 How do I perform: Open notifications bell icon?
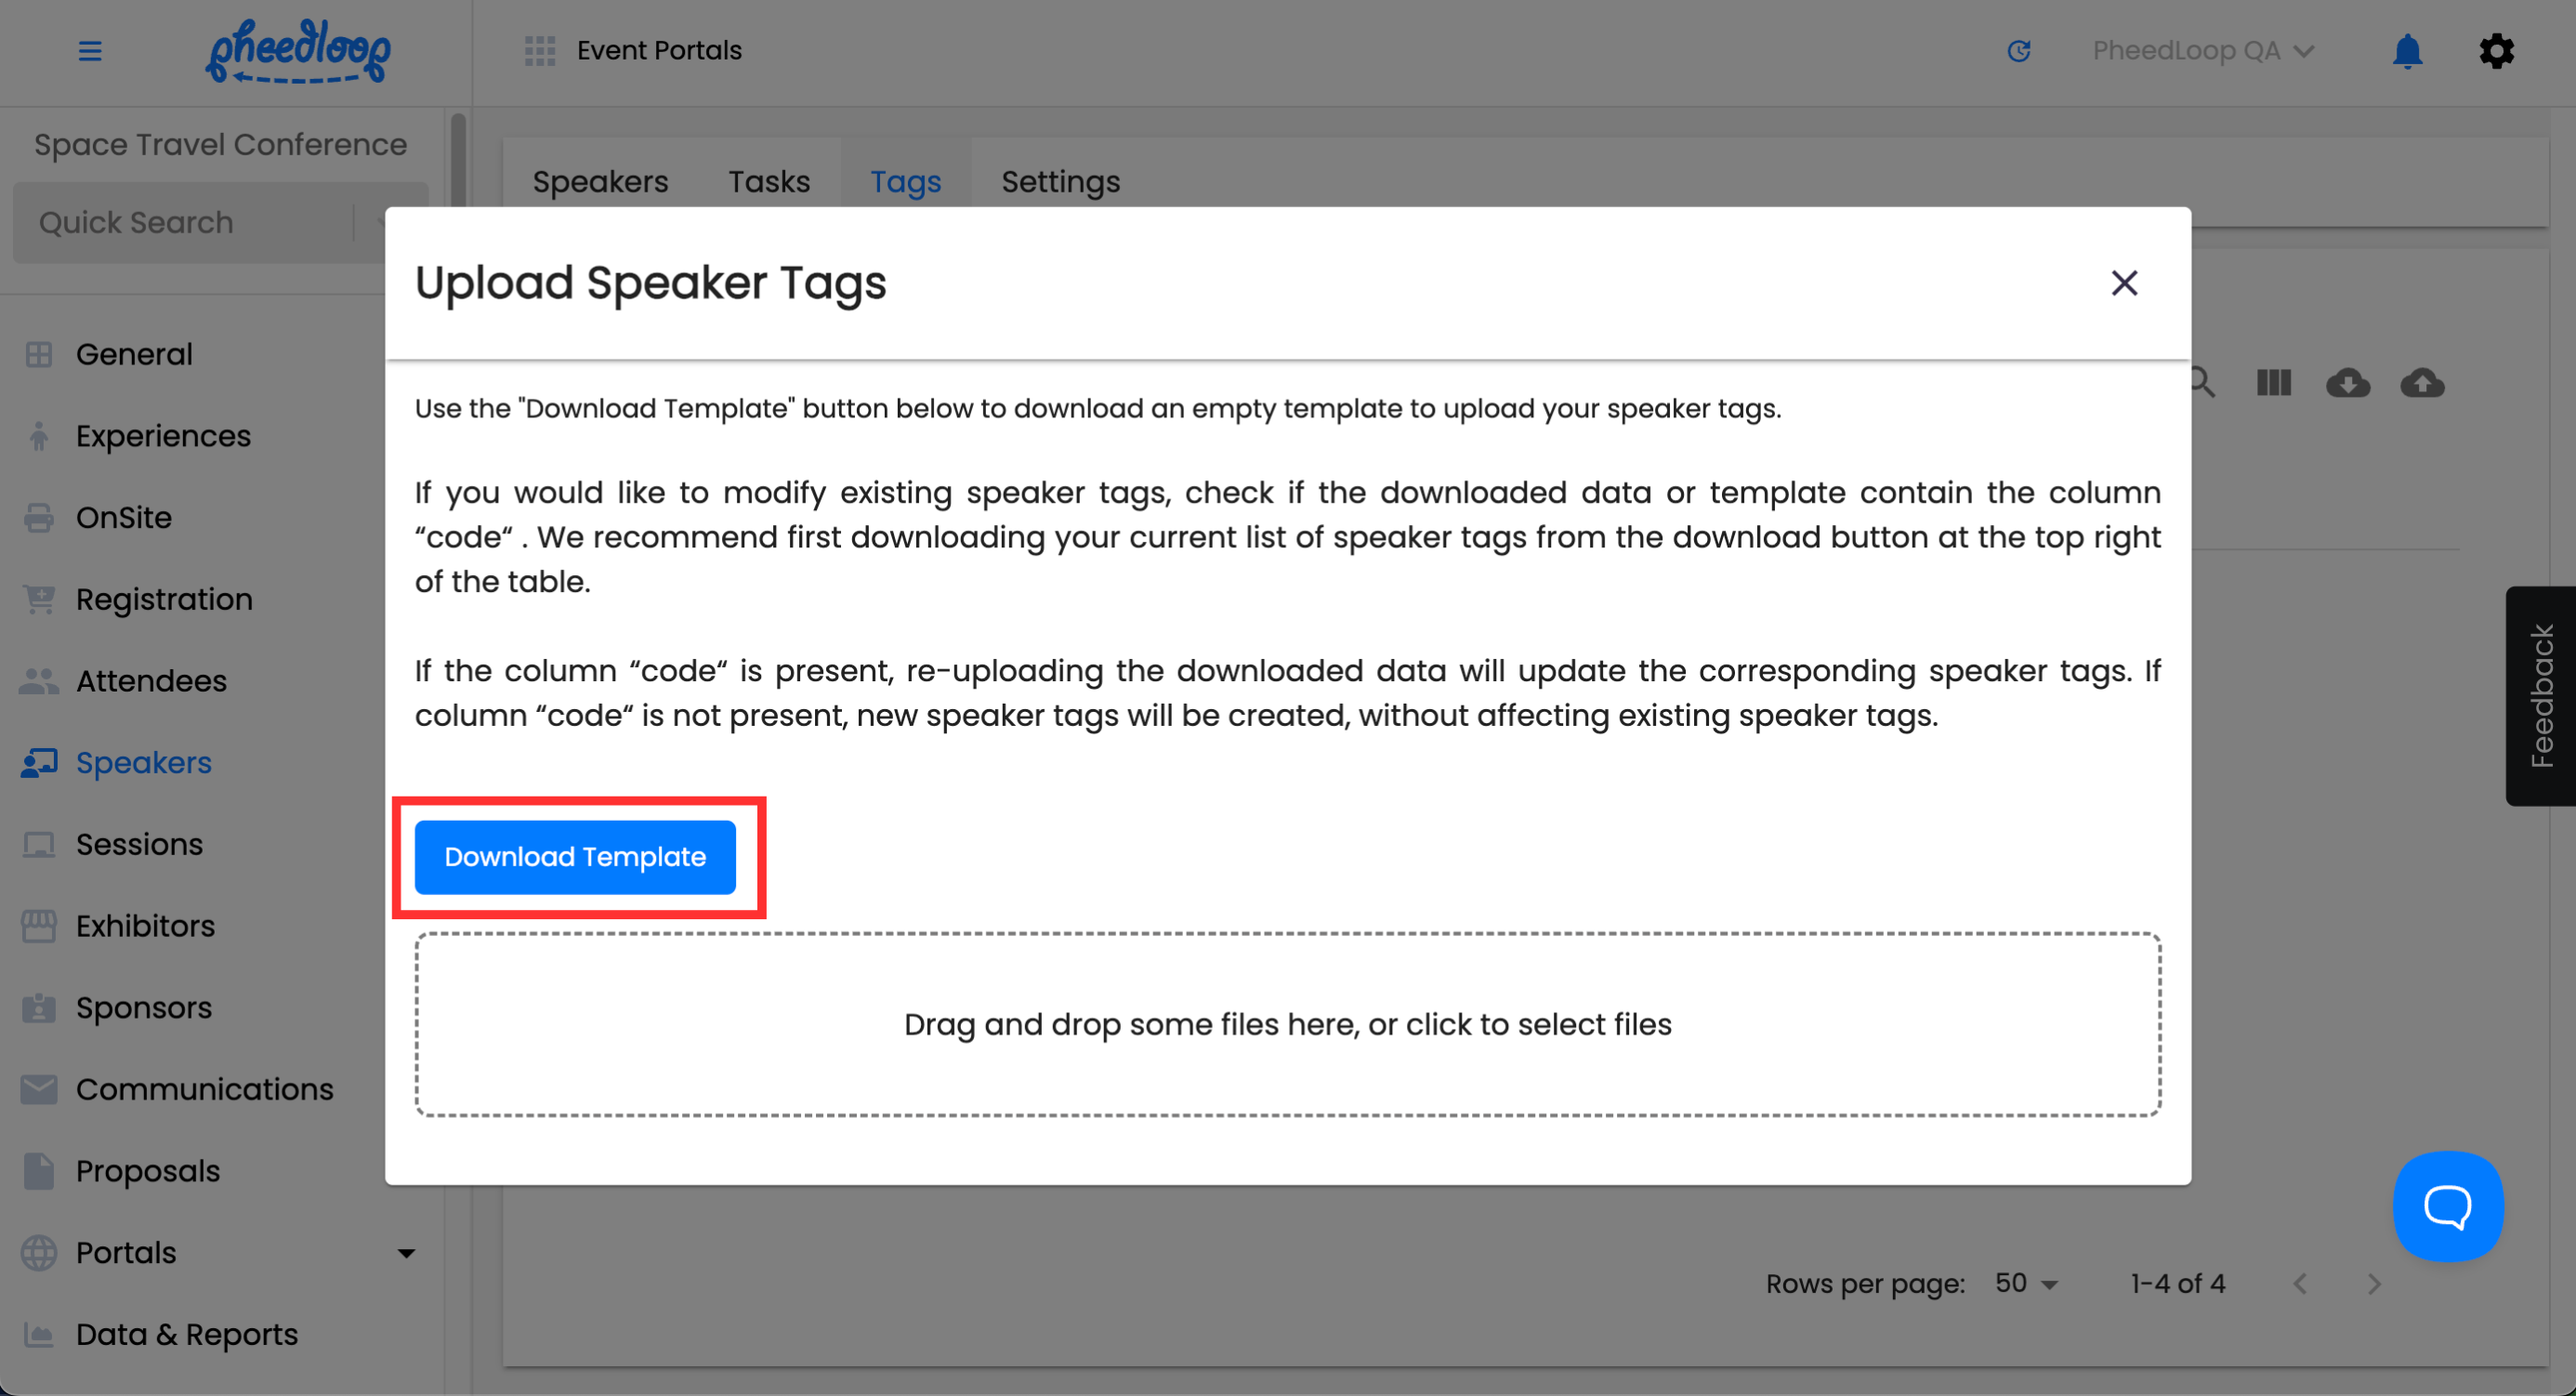[x=2407, y=50]
